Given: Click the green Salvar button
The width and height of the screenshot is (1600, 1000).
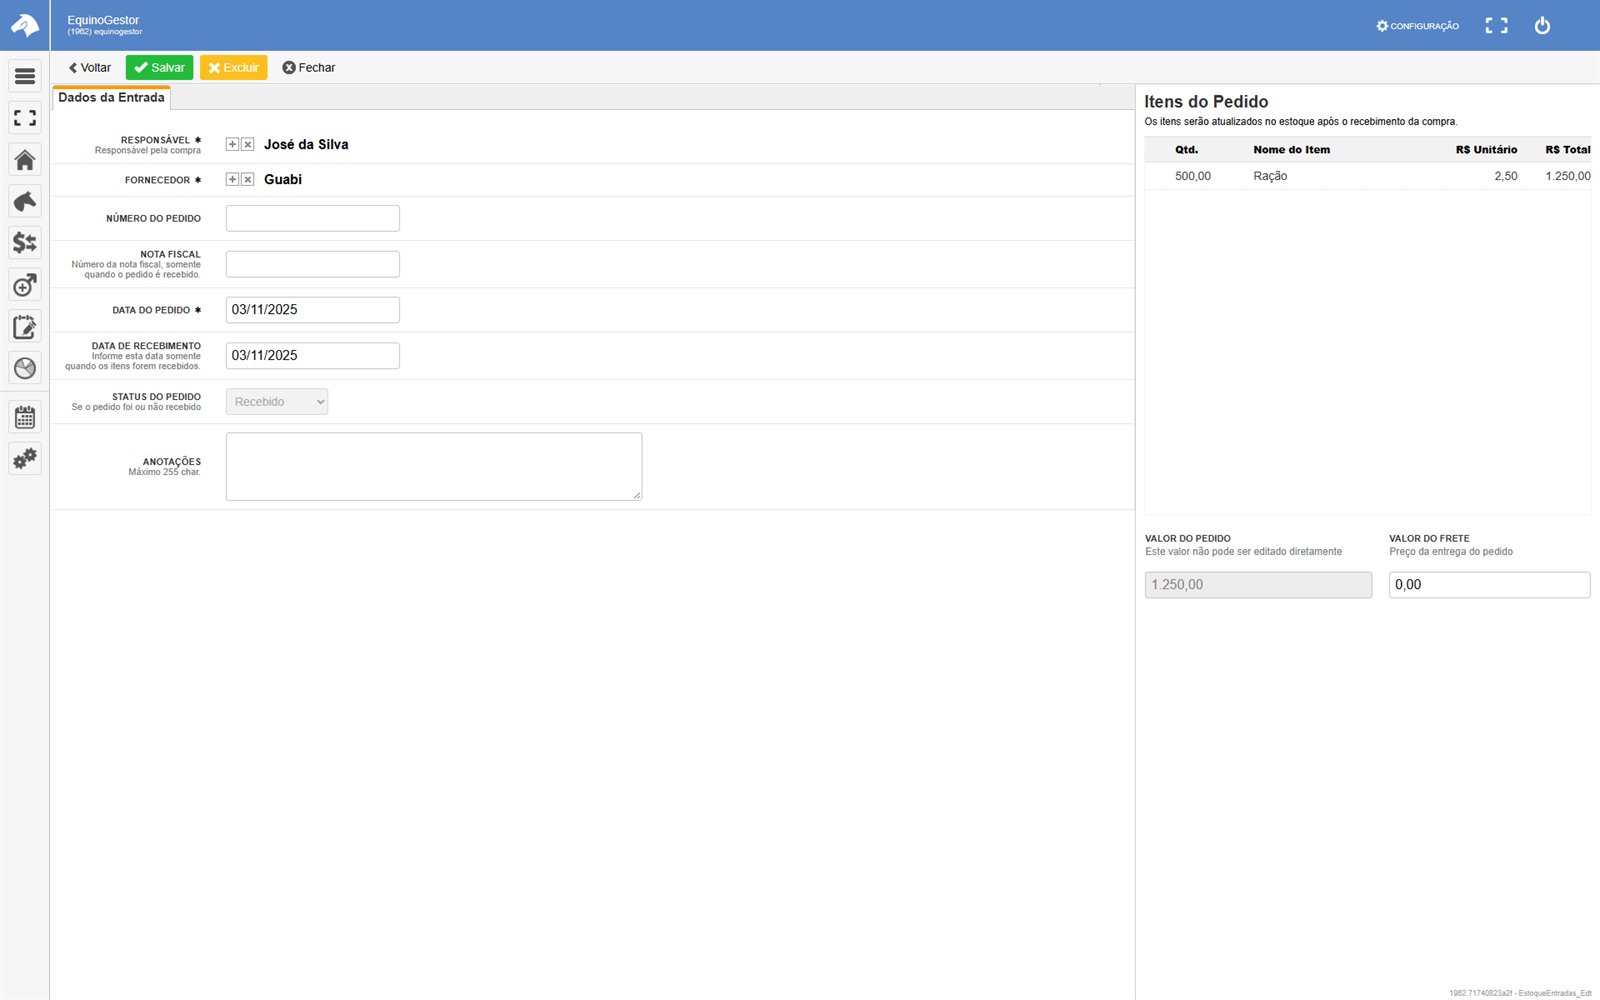Looking at the screenshot, I should (159, 68).
